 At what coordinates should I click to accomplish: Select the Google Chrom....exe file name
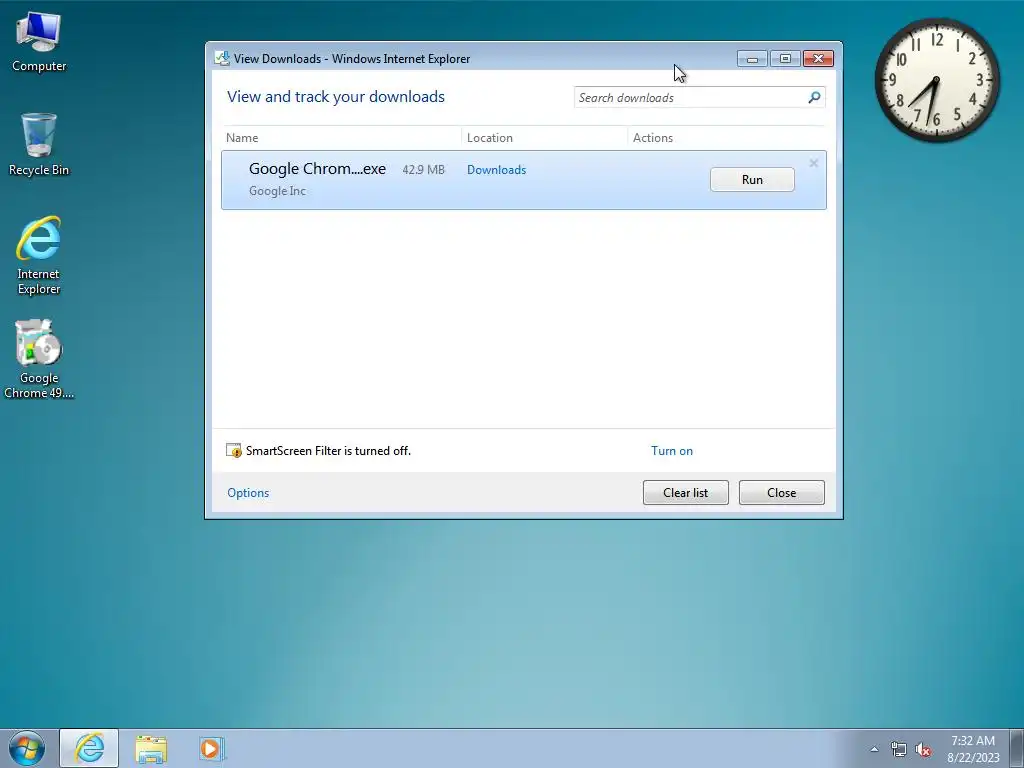317,168
